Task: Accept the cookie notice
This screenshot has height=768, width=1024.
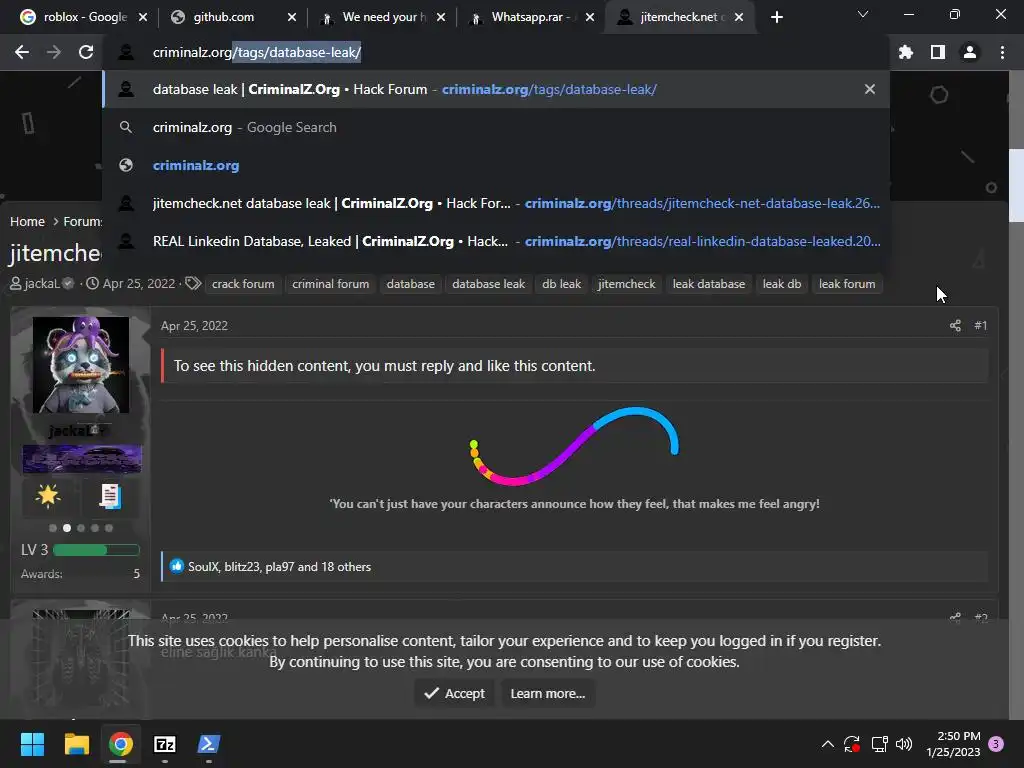Action: (x=454, y=694)
